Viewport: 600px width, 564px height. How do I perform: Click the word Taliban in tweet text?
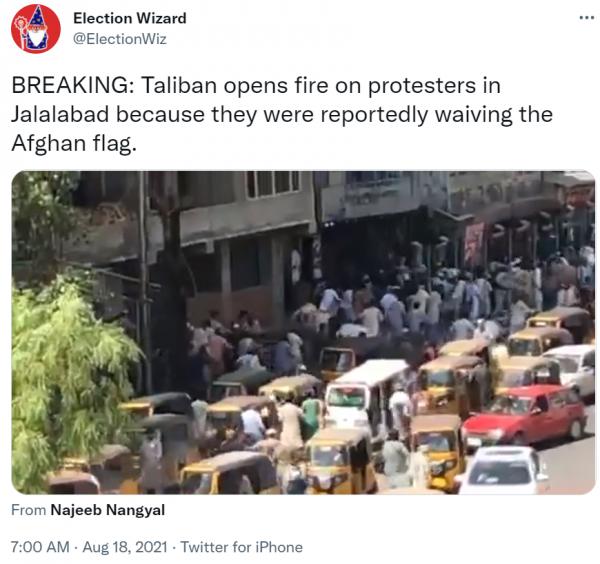(x=180, y=85)
